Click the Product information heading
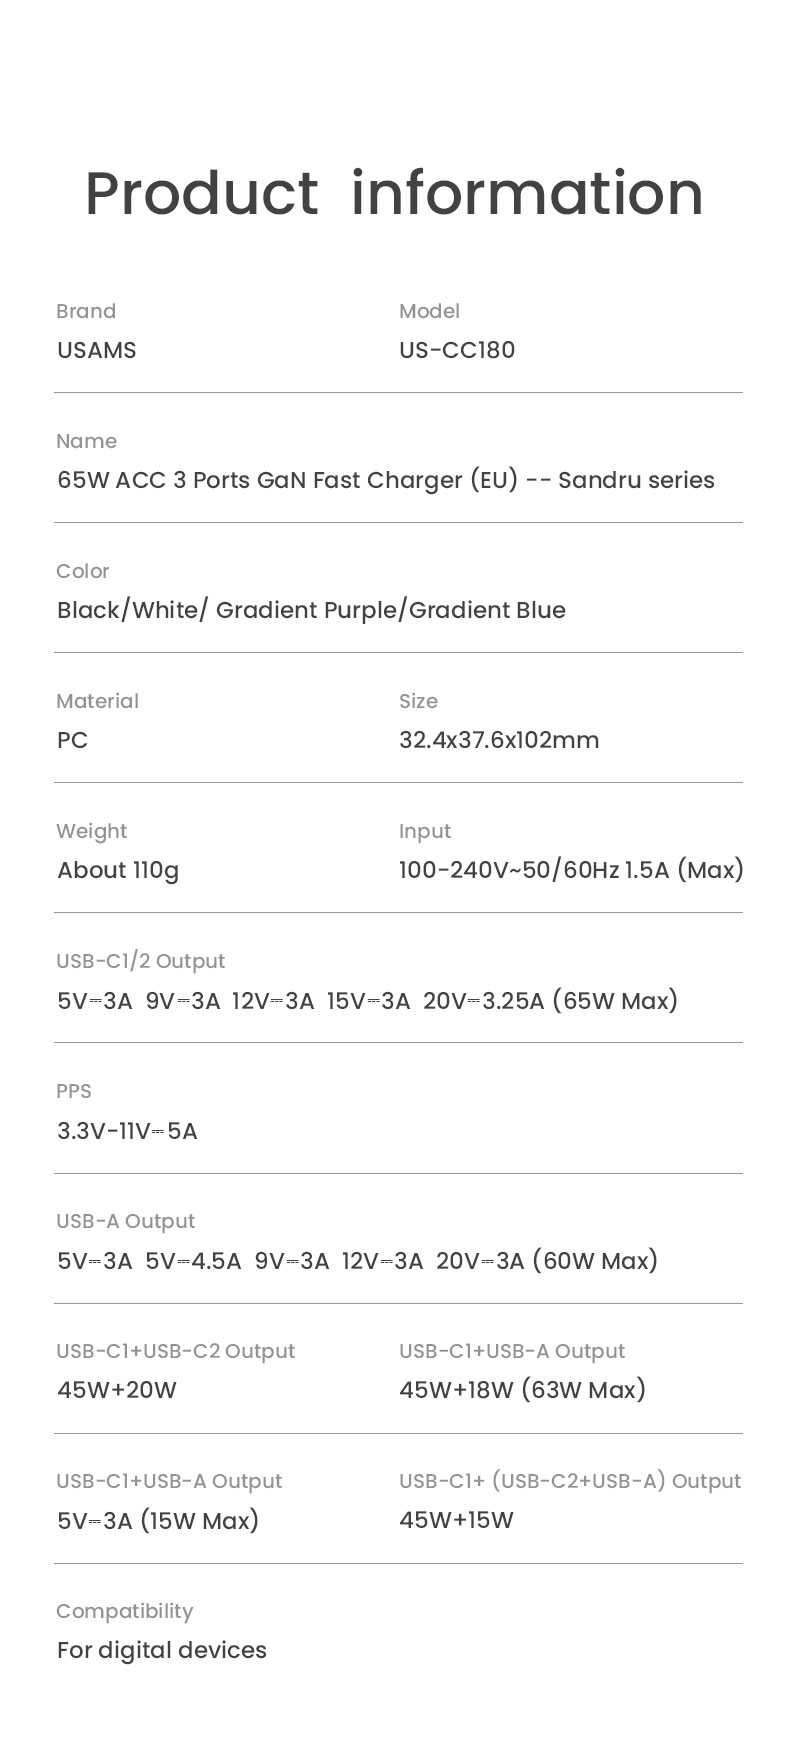Image resolution: width=790 pixels, height=1740 pixels. click(394, 192)
